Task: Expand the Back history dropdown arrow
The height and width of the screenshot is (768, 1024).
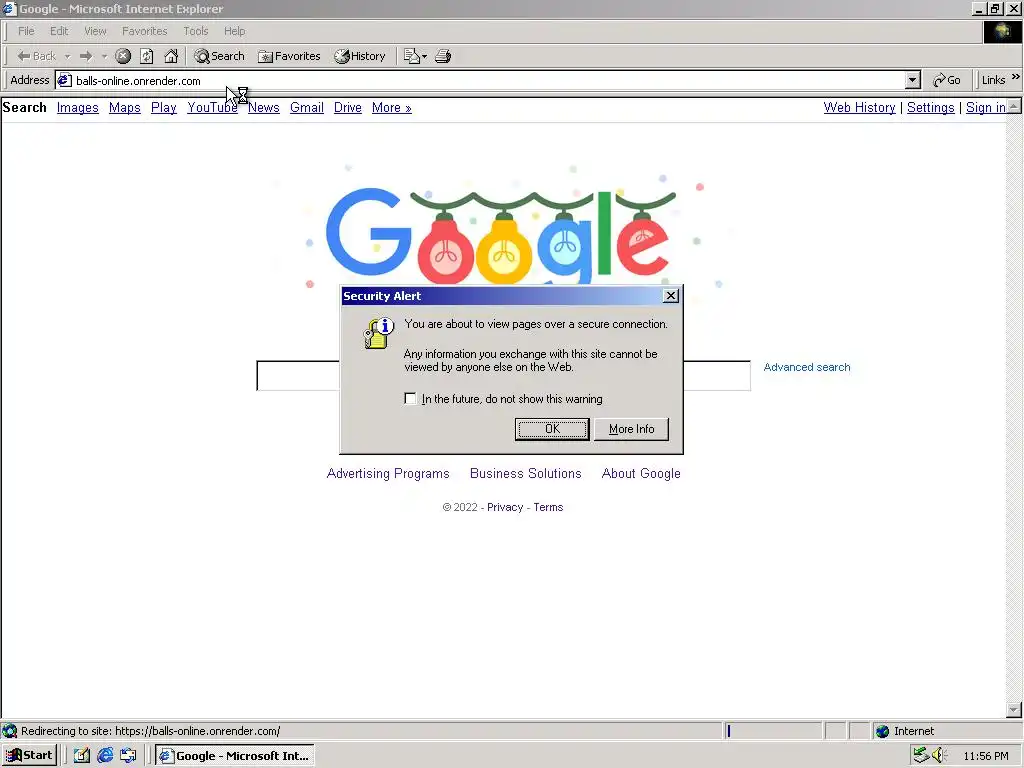Action: click(x=67, y=57)
